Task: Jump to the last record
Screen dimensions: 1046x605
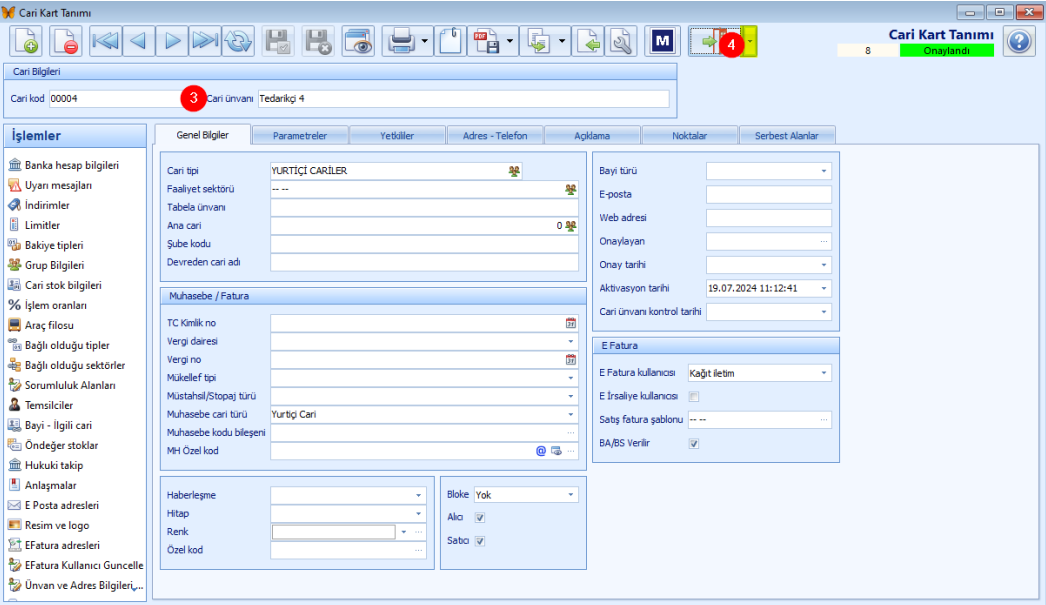Action: (x=205, y=41)
